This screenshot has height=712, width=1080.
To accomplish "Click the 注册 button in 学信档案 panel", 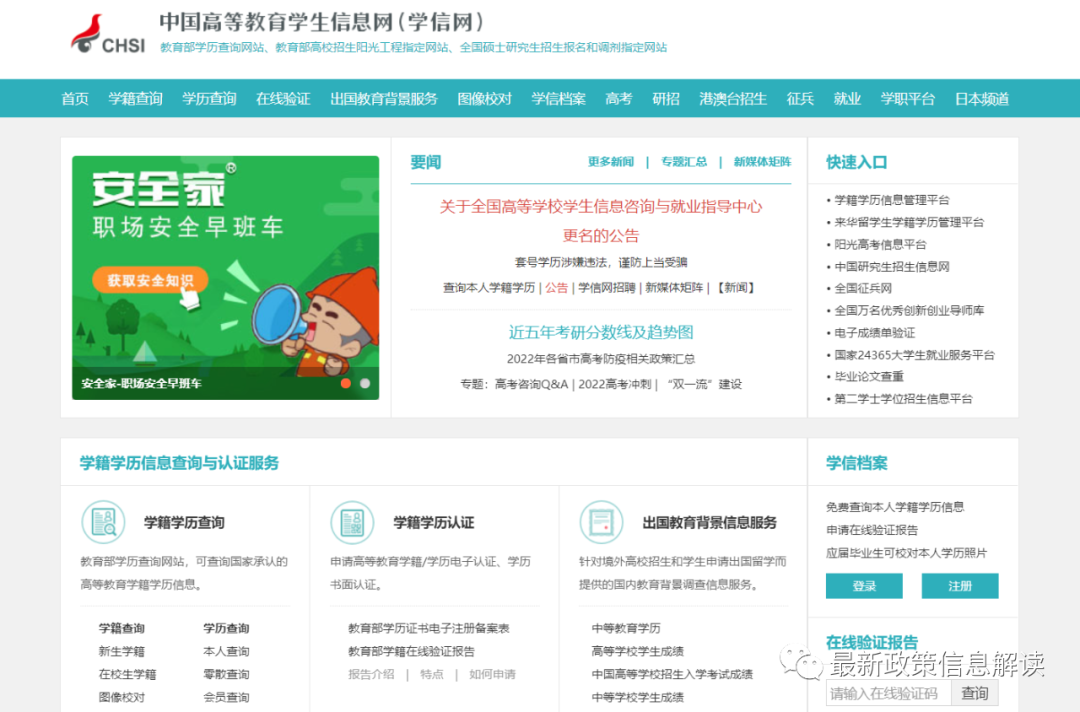I will (959, 586).
